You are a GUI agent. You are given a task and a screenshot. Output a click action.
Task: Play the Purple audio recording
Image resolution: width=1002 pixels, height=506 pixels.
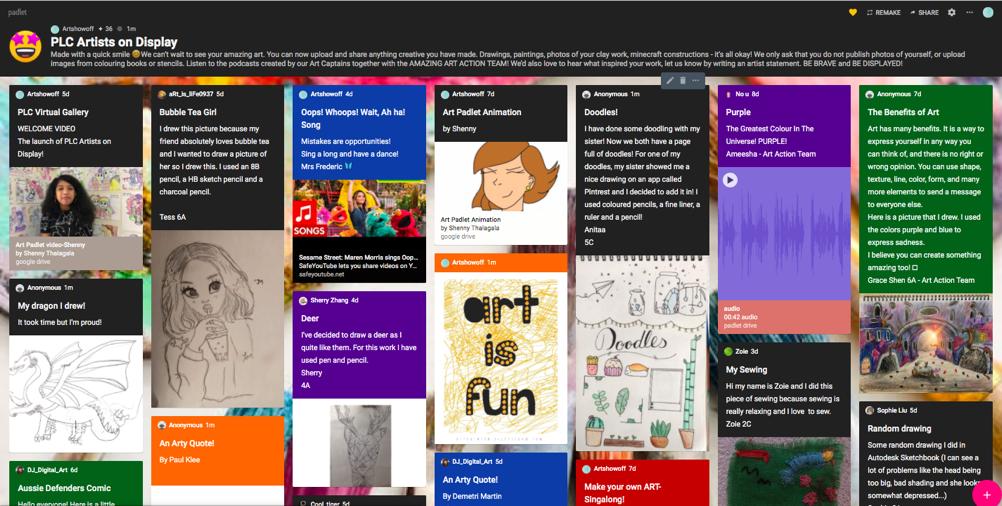[x=730, y=180]
